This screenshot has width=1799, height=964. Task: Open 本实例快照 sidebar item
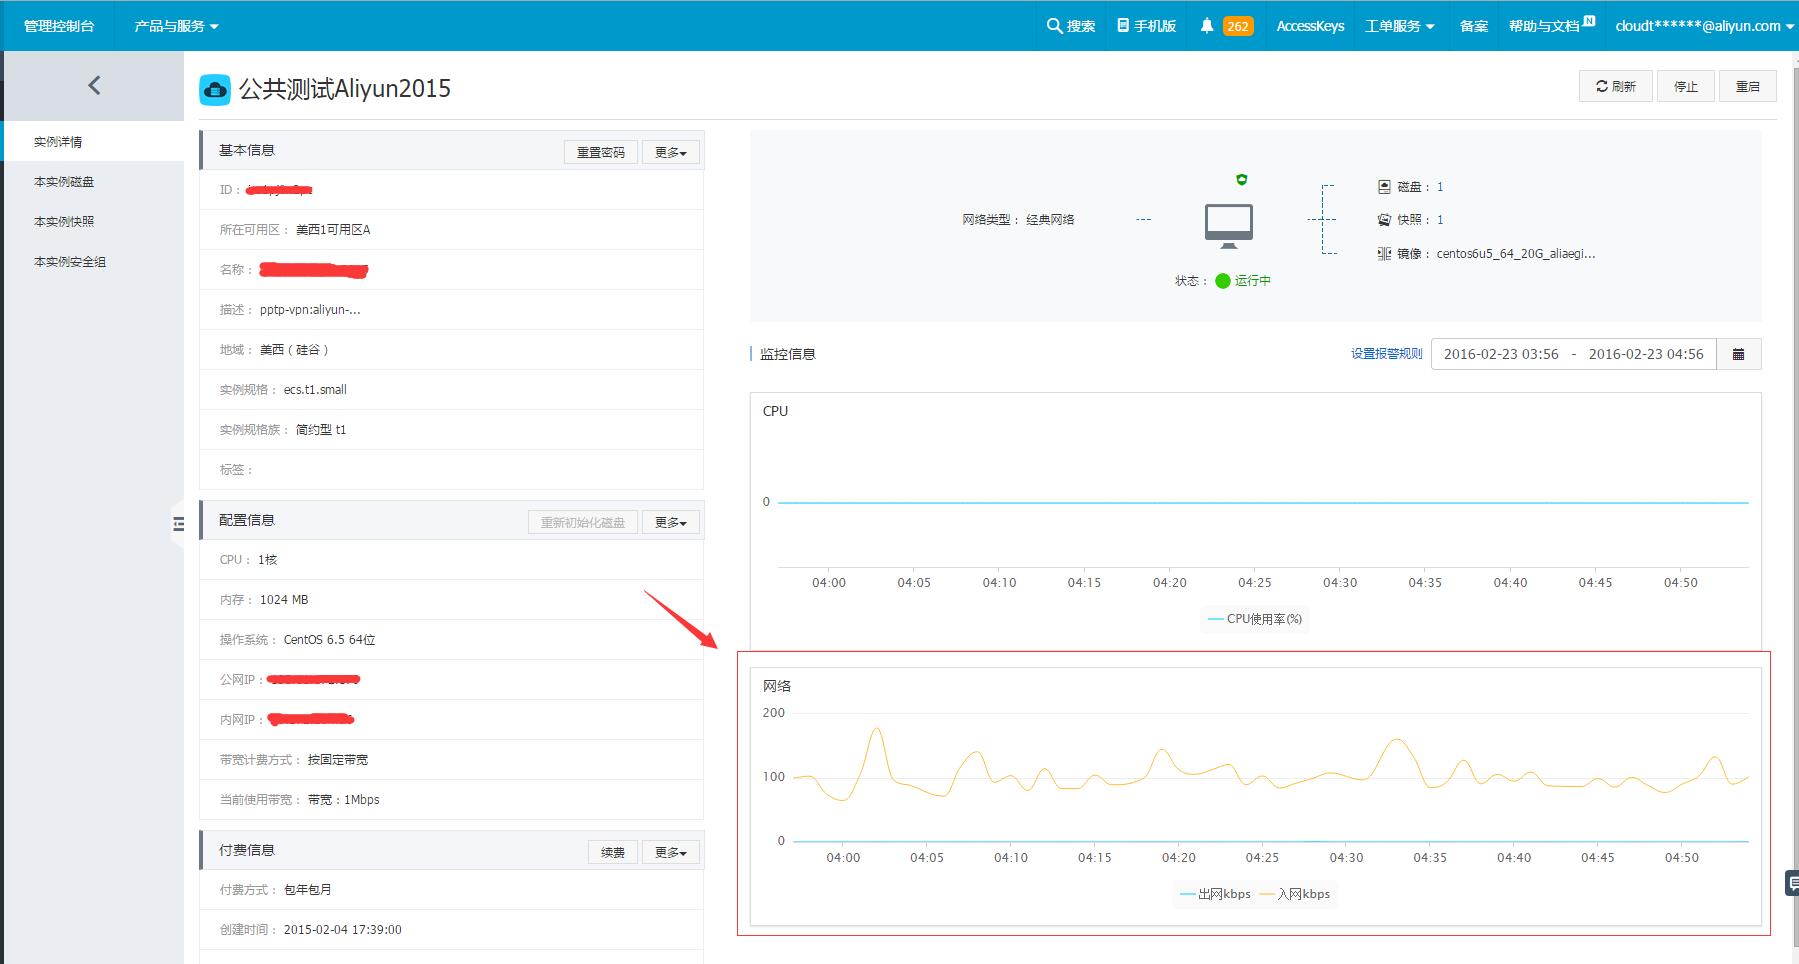click(64, 222)
